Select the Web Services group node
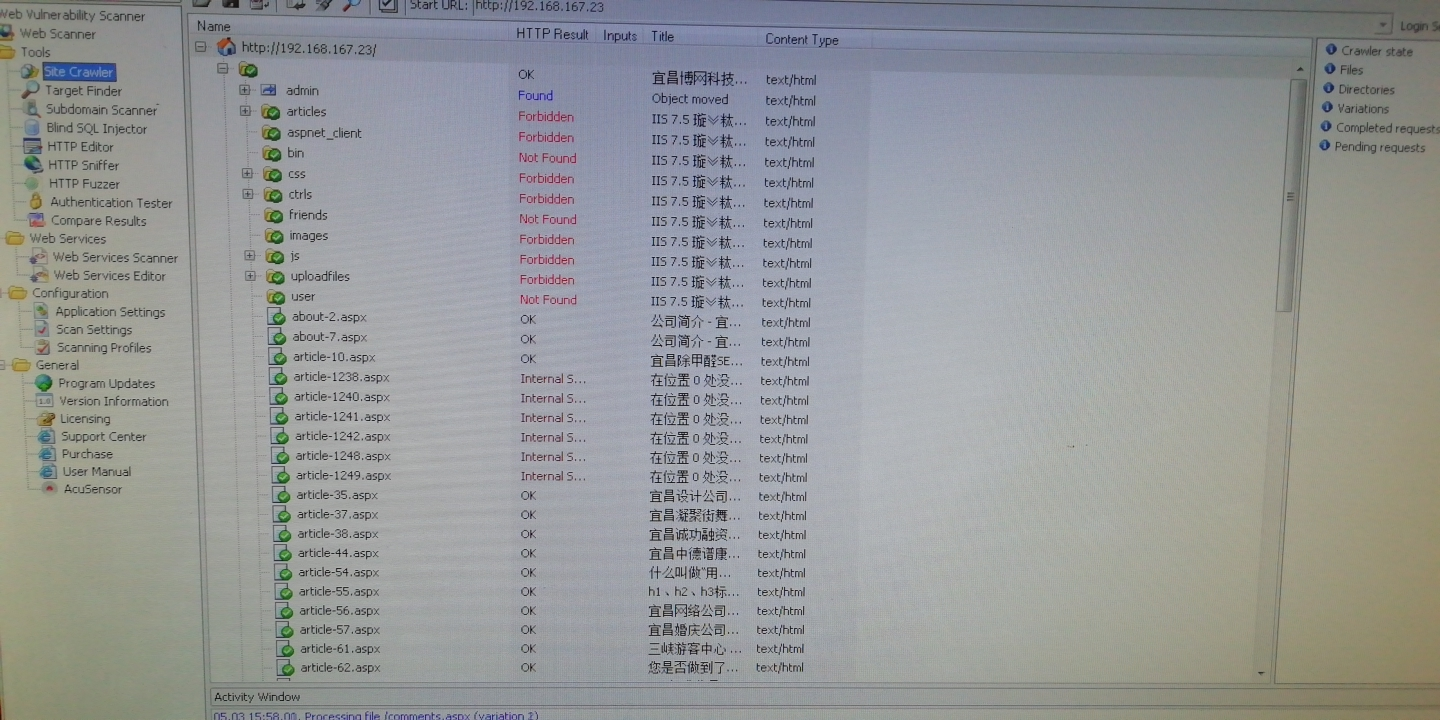The image size is (1440, 720). coord(56,238)
